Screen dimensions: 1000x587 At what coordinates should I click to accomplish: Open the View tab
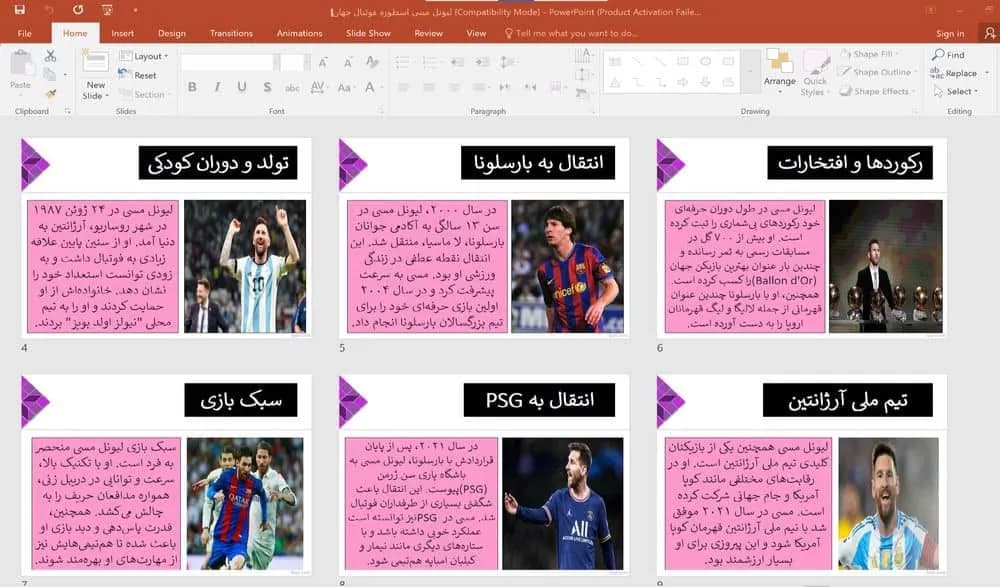tap(476, 33)
